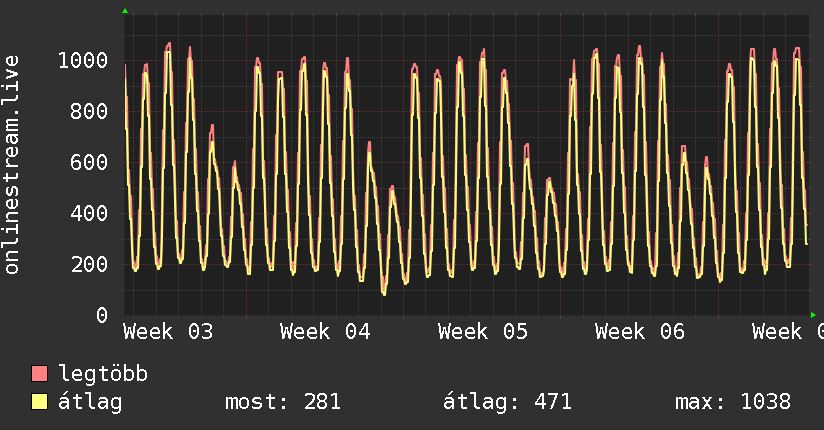Click the 200 y-axis tick label

tap(89, 265)
